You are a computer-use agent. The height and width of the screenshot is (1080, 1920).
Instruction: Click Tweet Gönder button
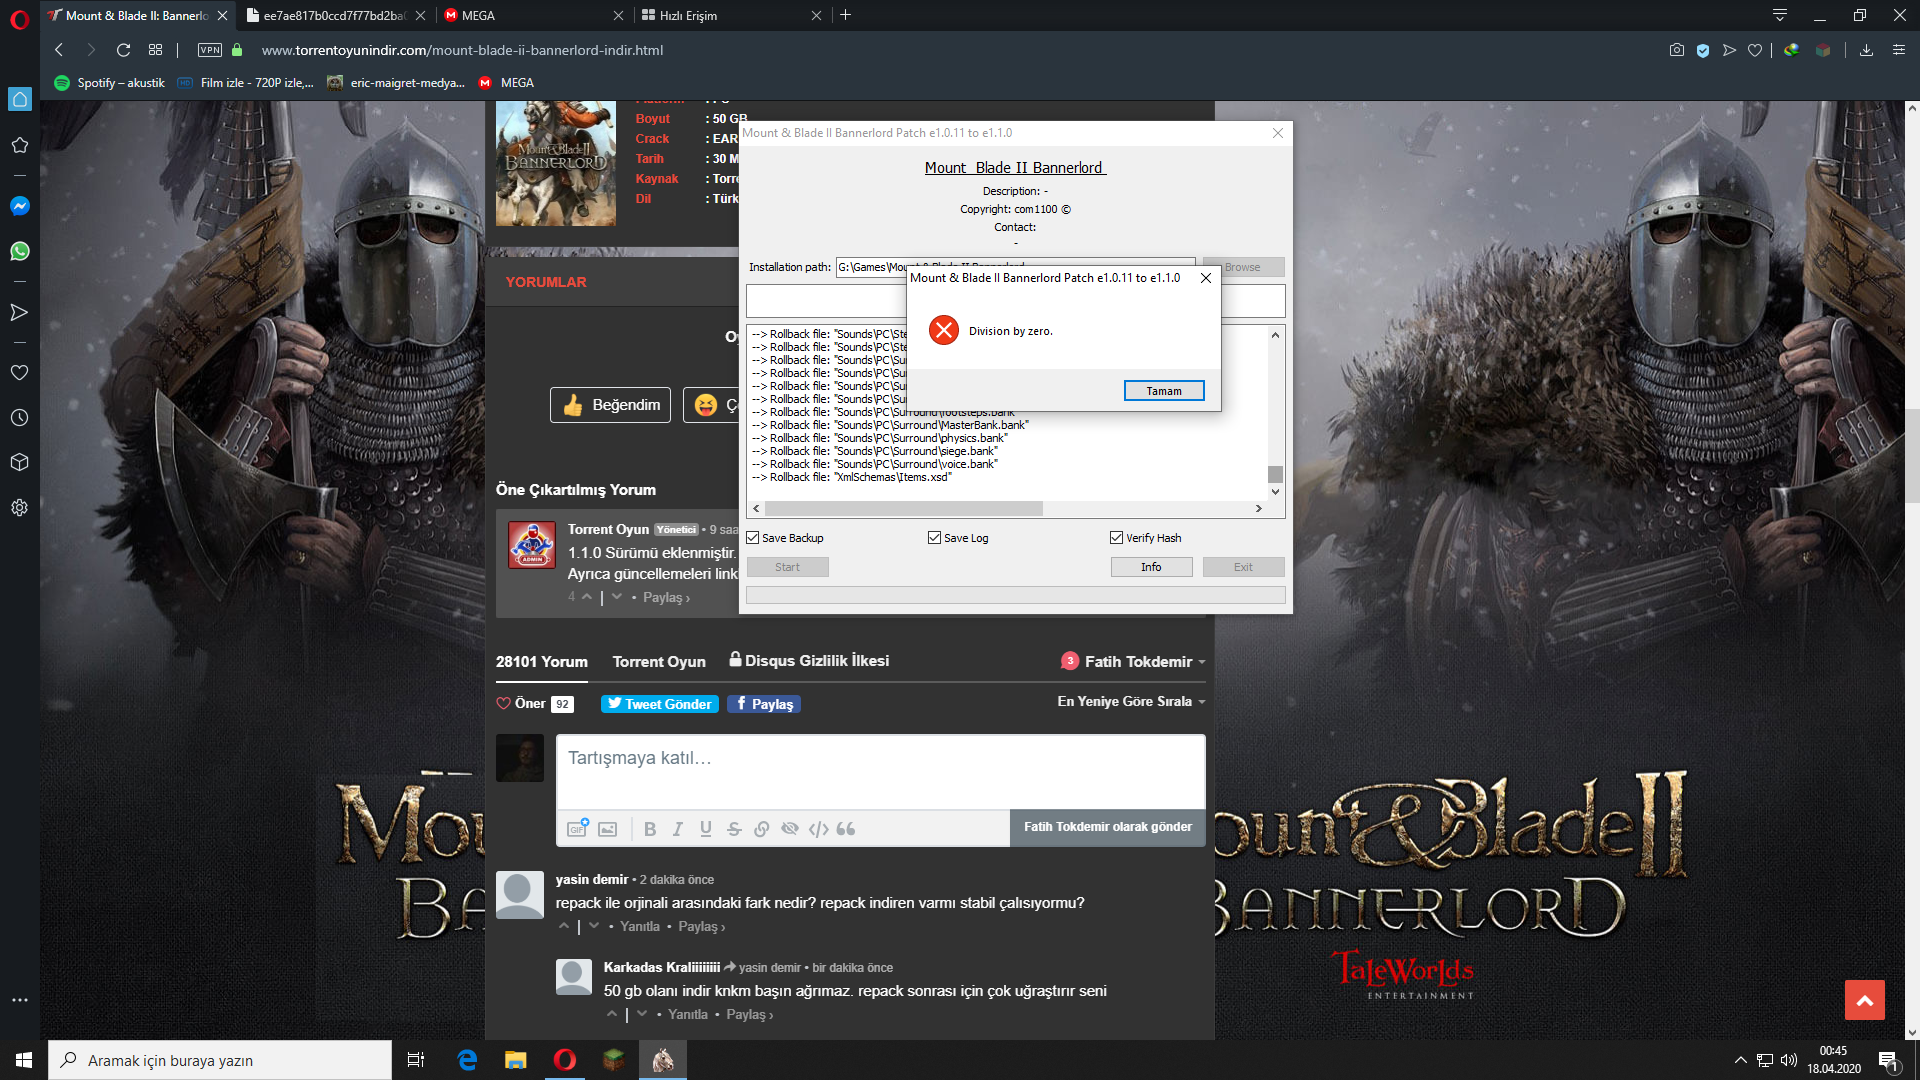[660, 704]
